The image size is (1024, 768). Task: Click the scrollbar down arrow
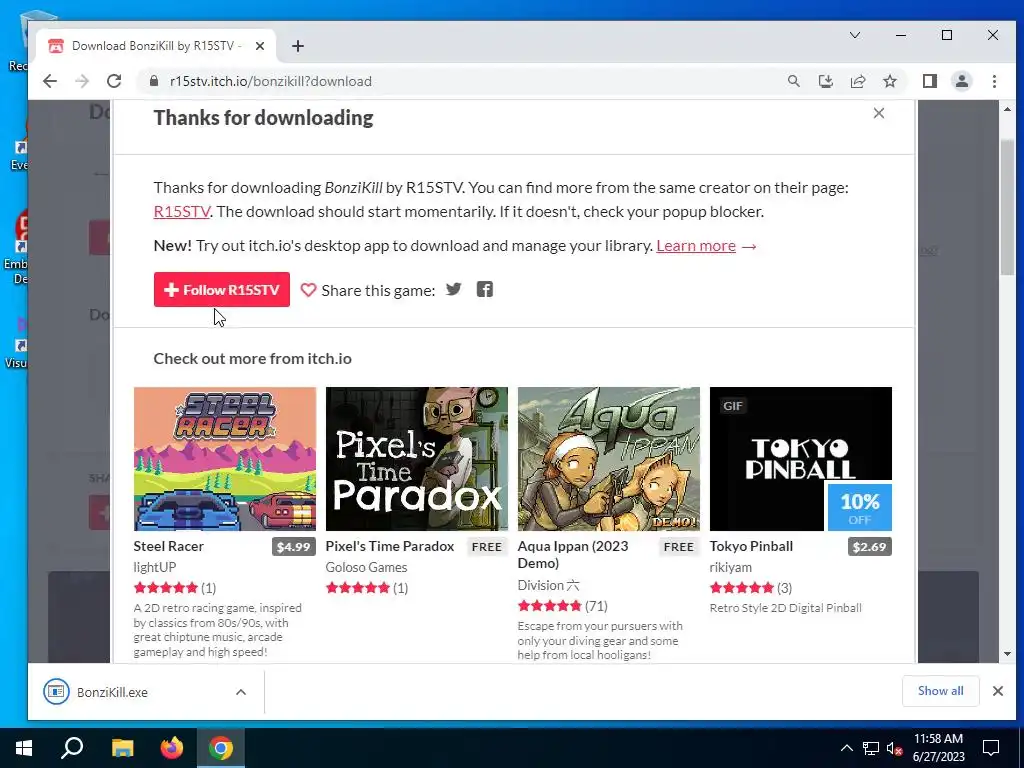(1007, 654)
